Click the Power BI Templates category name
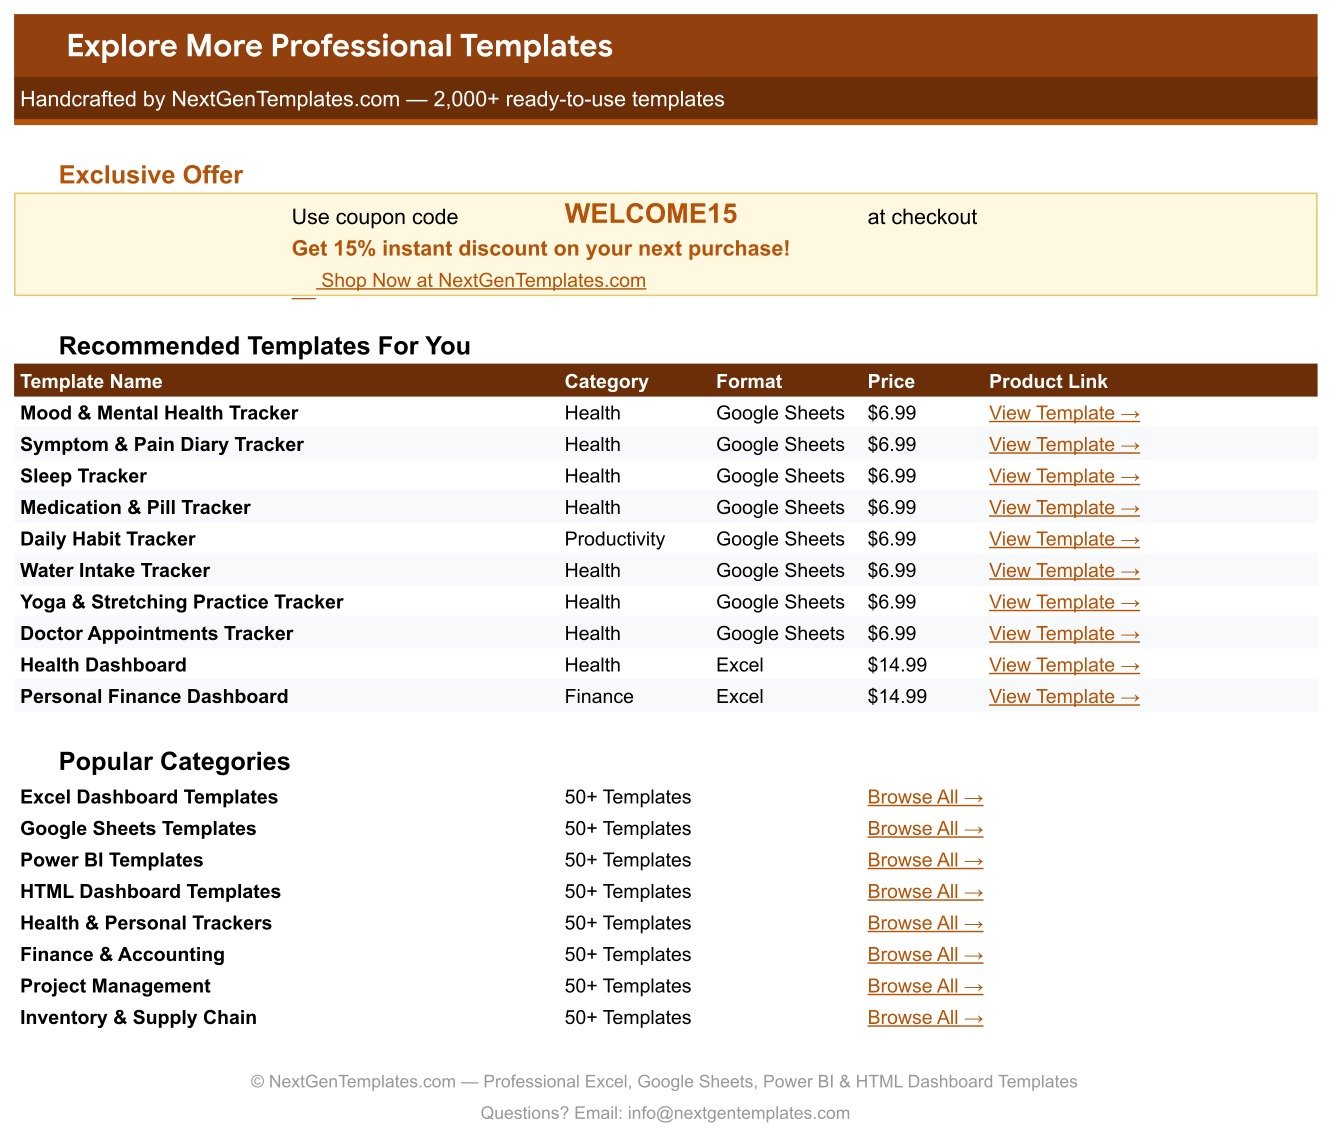Image resolution: width=1332 pixels, height=1137 pixels. [112, 860]
